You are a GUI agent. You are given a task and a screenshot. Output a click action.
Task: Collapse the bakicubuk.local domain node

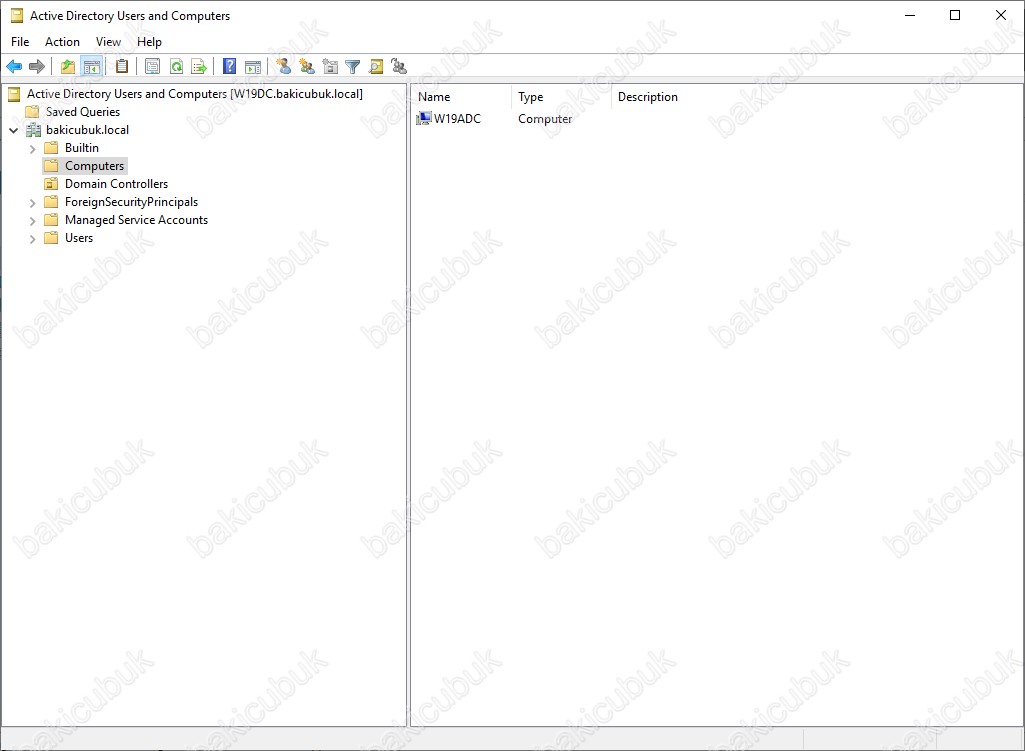14,130
